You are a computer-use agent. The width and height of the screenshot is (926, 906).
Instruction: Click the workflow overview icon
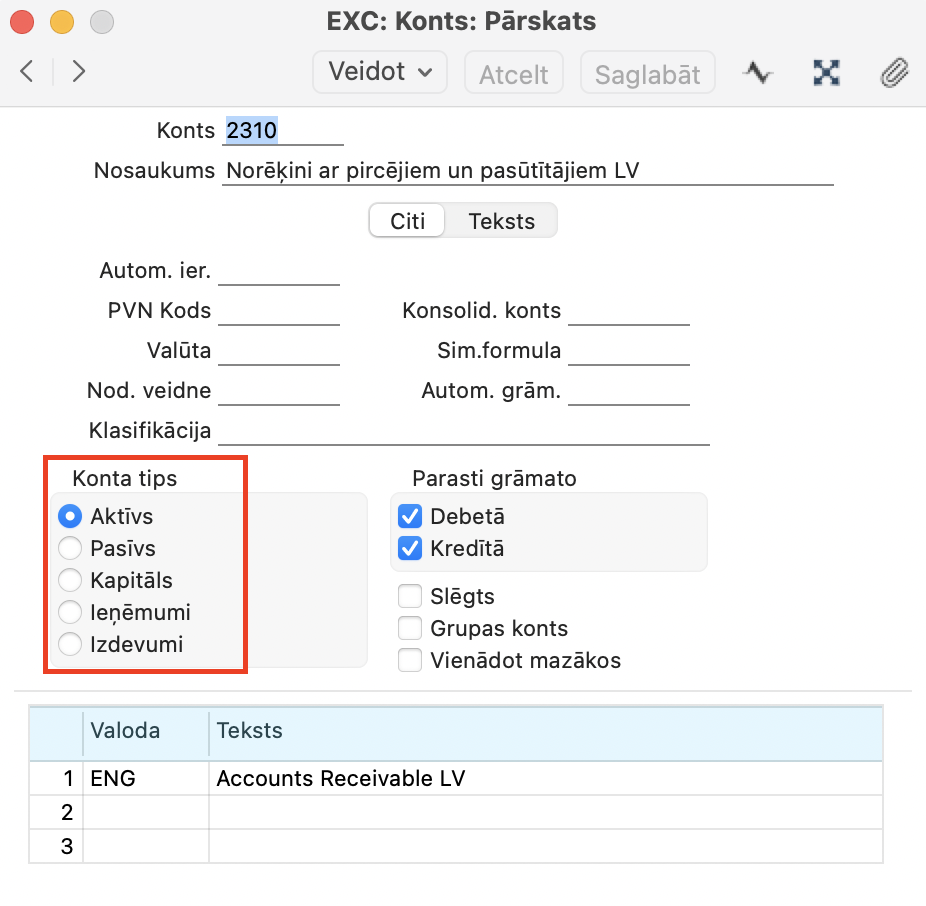(826, 73)
